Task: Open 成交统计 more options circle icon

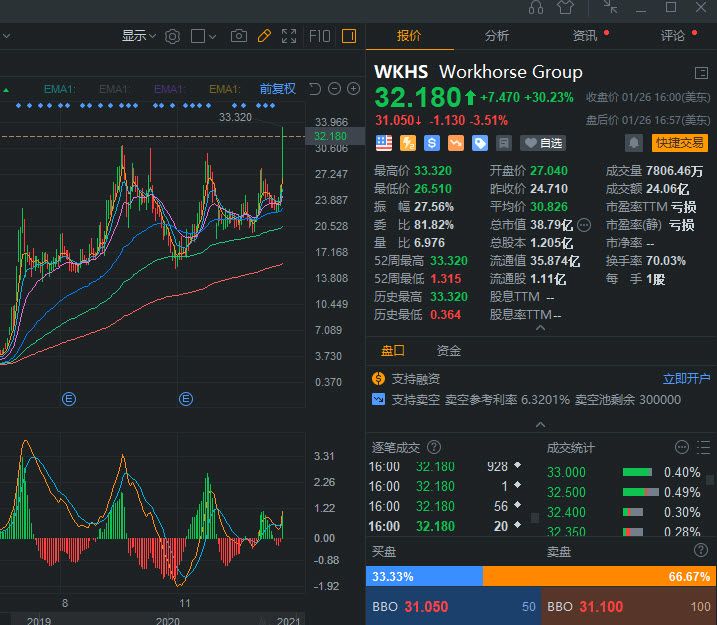Action: click(x=682, y=447)
